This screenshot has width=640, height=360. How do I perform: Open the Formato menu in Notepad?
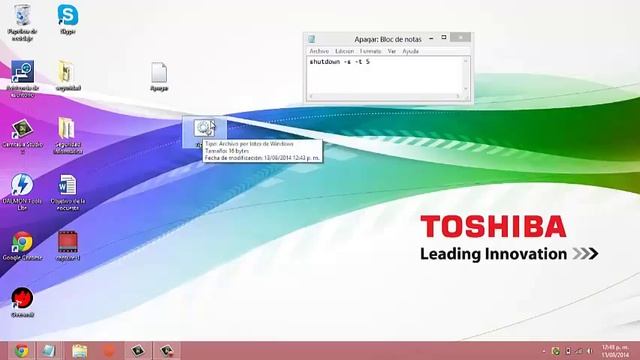pyautogui.click(x=371, y=51)
